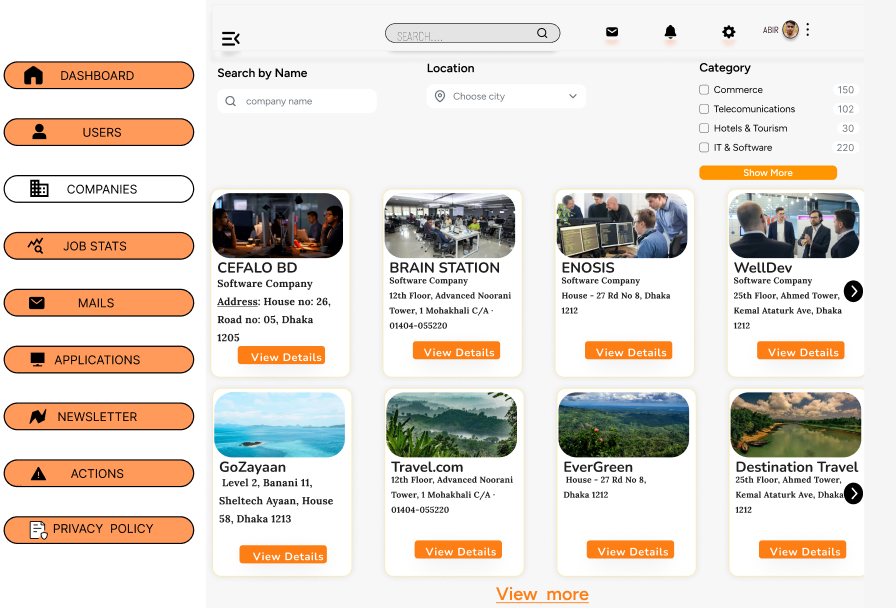
Task: Select COMPANIES in sidebar
Action: [99, 189]
